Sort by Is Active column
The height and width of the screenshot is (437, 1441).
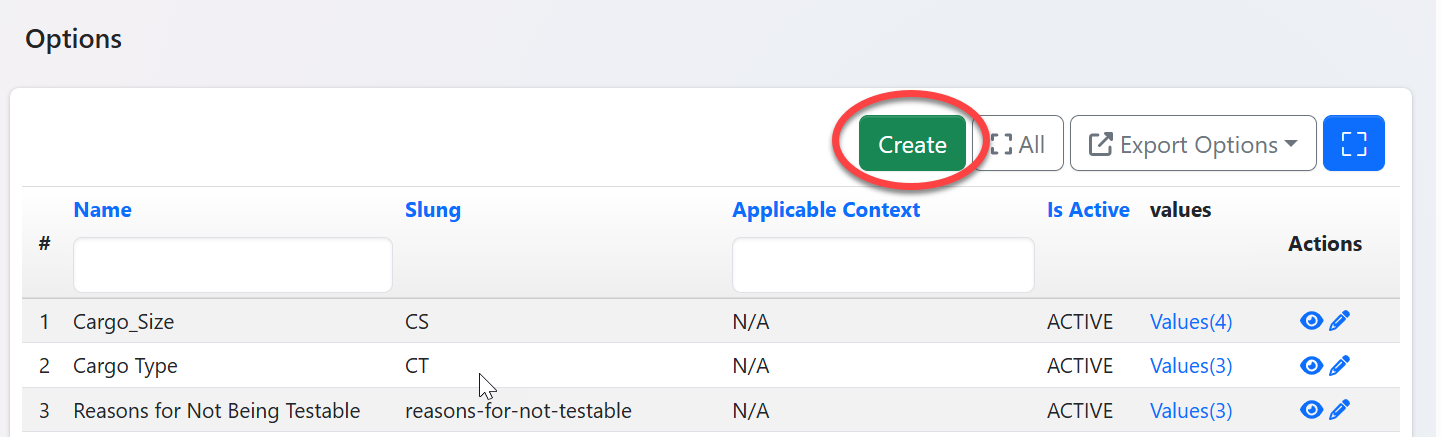pyautogui.click(x=1088, y=210)
